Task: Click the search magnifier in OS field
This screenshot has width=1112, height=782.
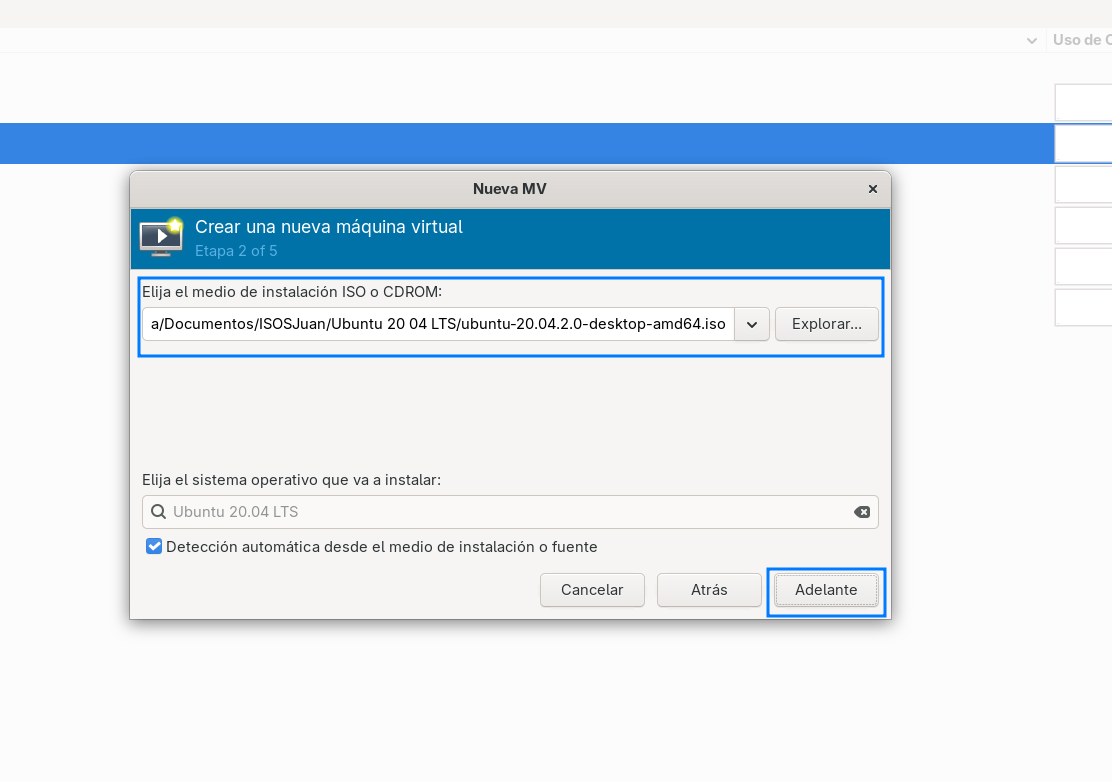Action: point(159,512)
